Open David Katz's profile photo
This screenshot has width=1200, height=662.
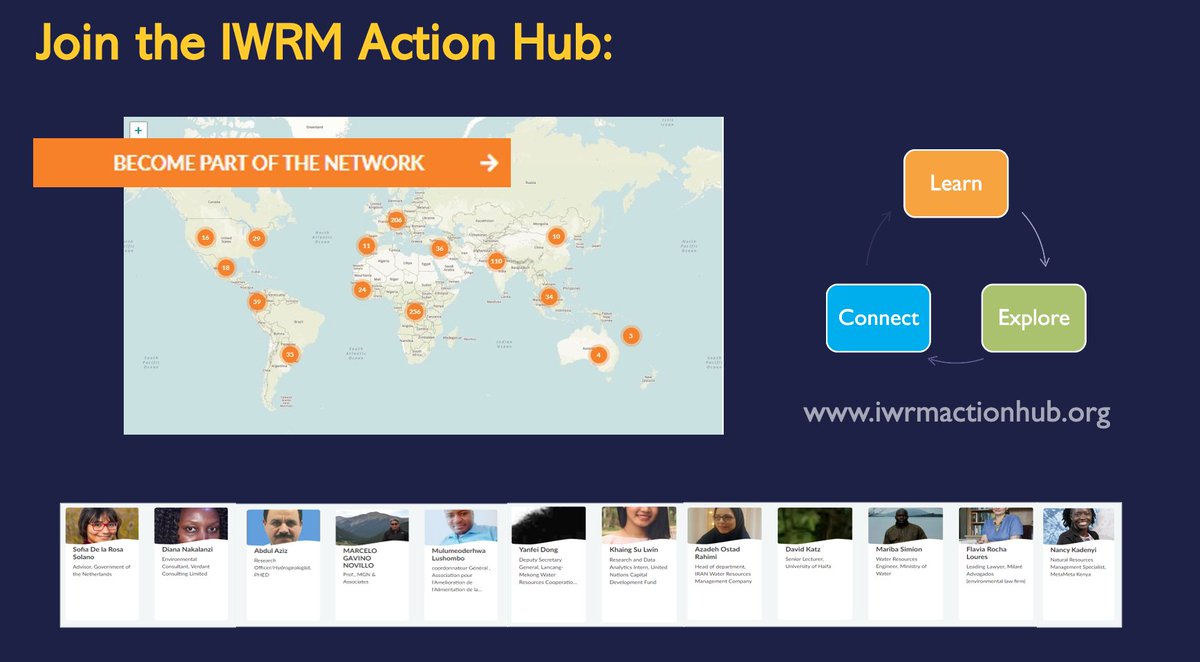pyautogui.click(x=815, y=525)
